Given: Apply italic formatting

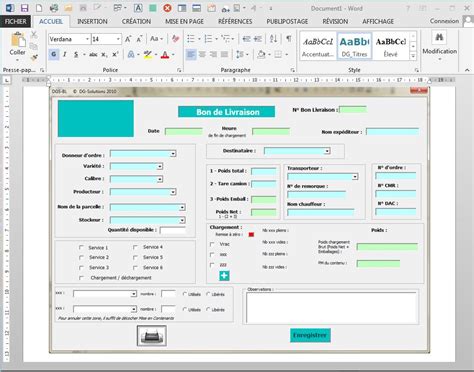Looking at the screenshot, I should 65,54.
